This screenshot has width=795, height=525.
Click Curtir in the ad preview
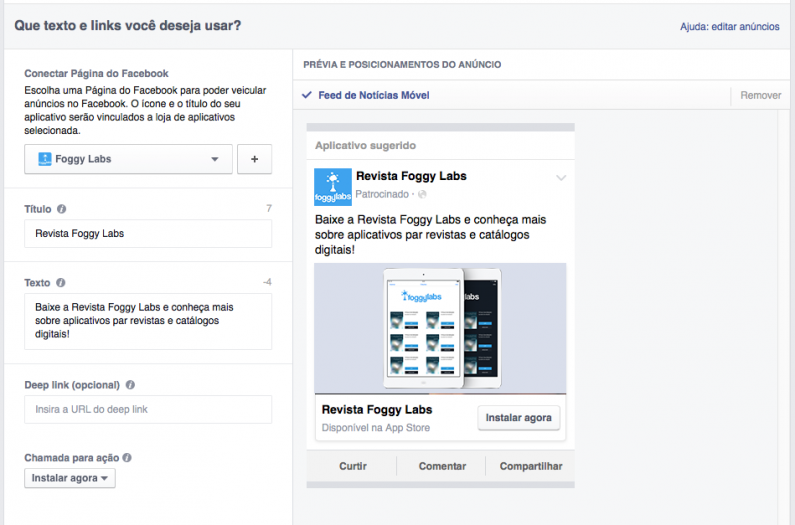pyautogui.click(x=353, y=466)
